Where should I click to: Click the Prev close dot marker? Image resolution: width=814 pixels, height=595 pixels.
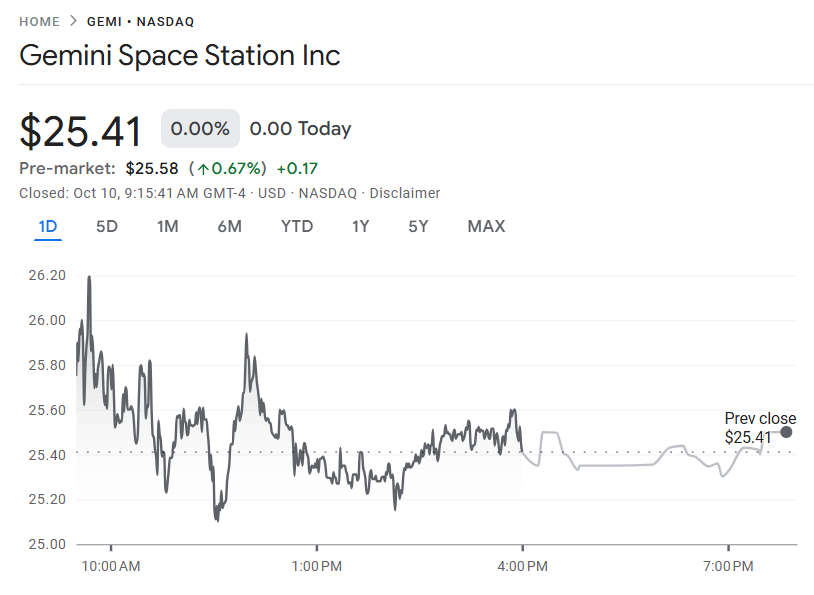[x=786, y=432]
